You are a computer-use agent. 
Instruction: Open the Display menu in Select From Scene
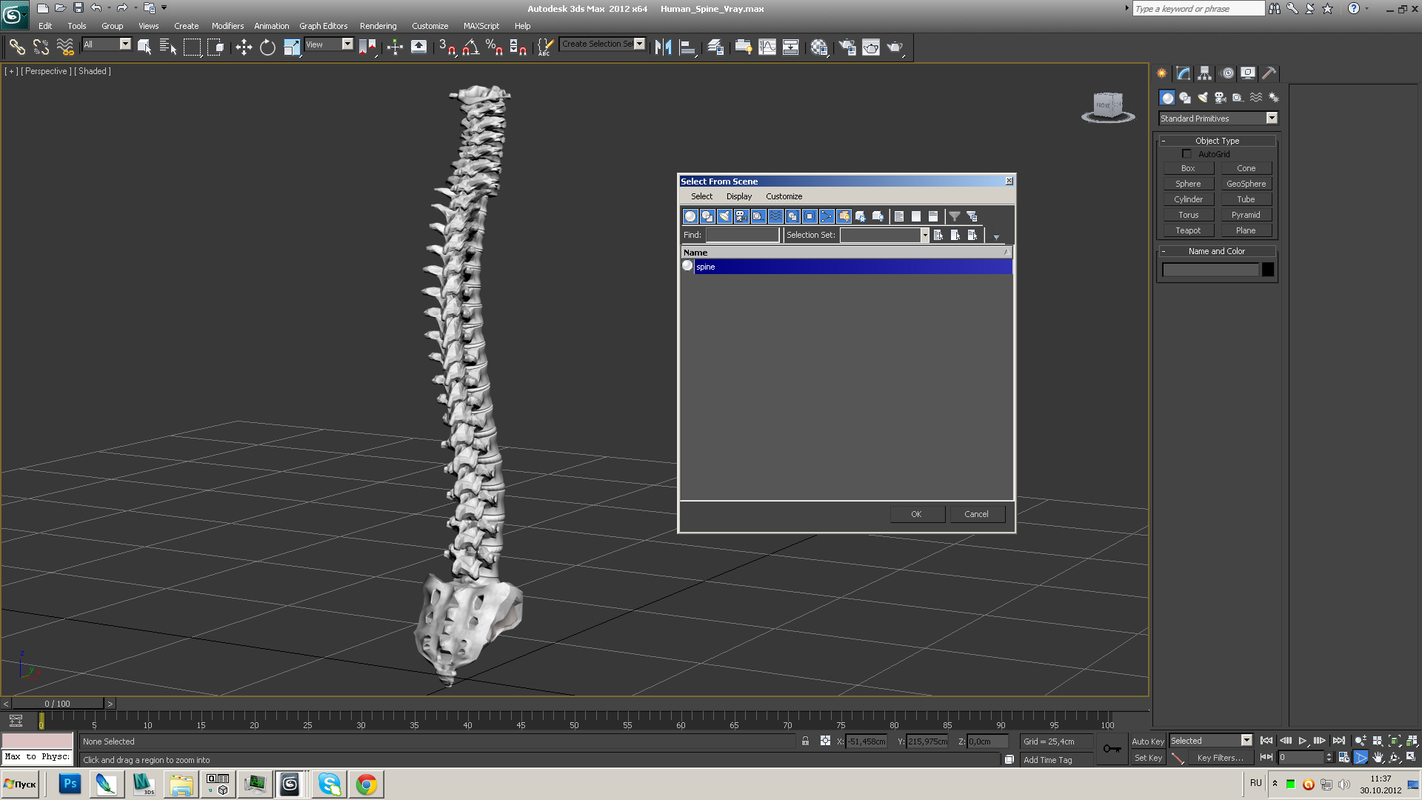pyautogui.click(x=739, y=196)
